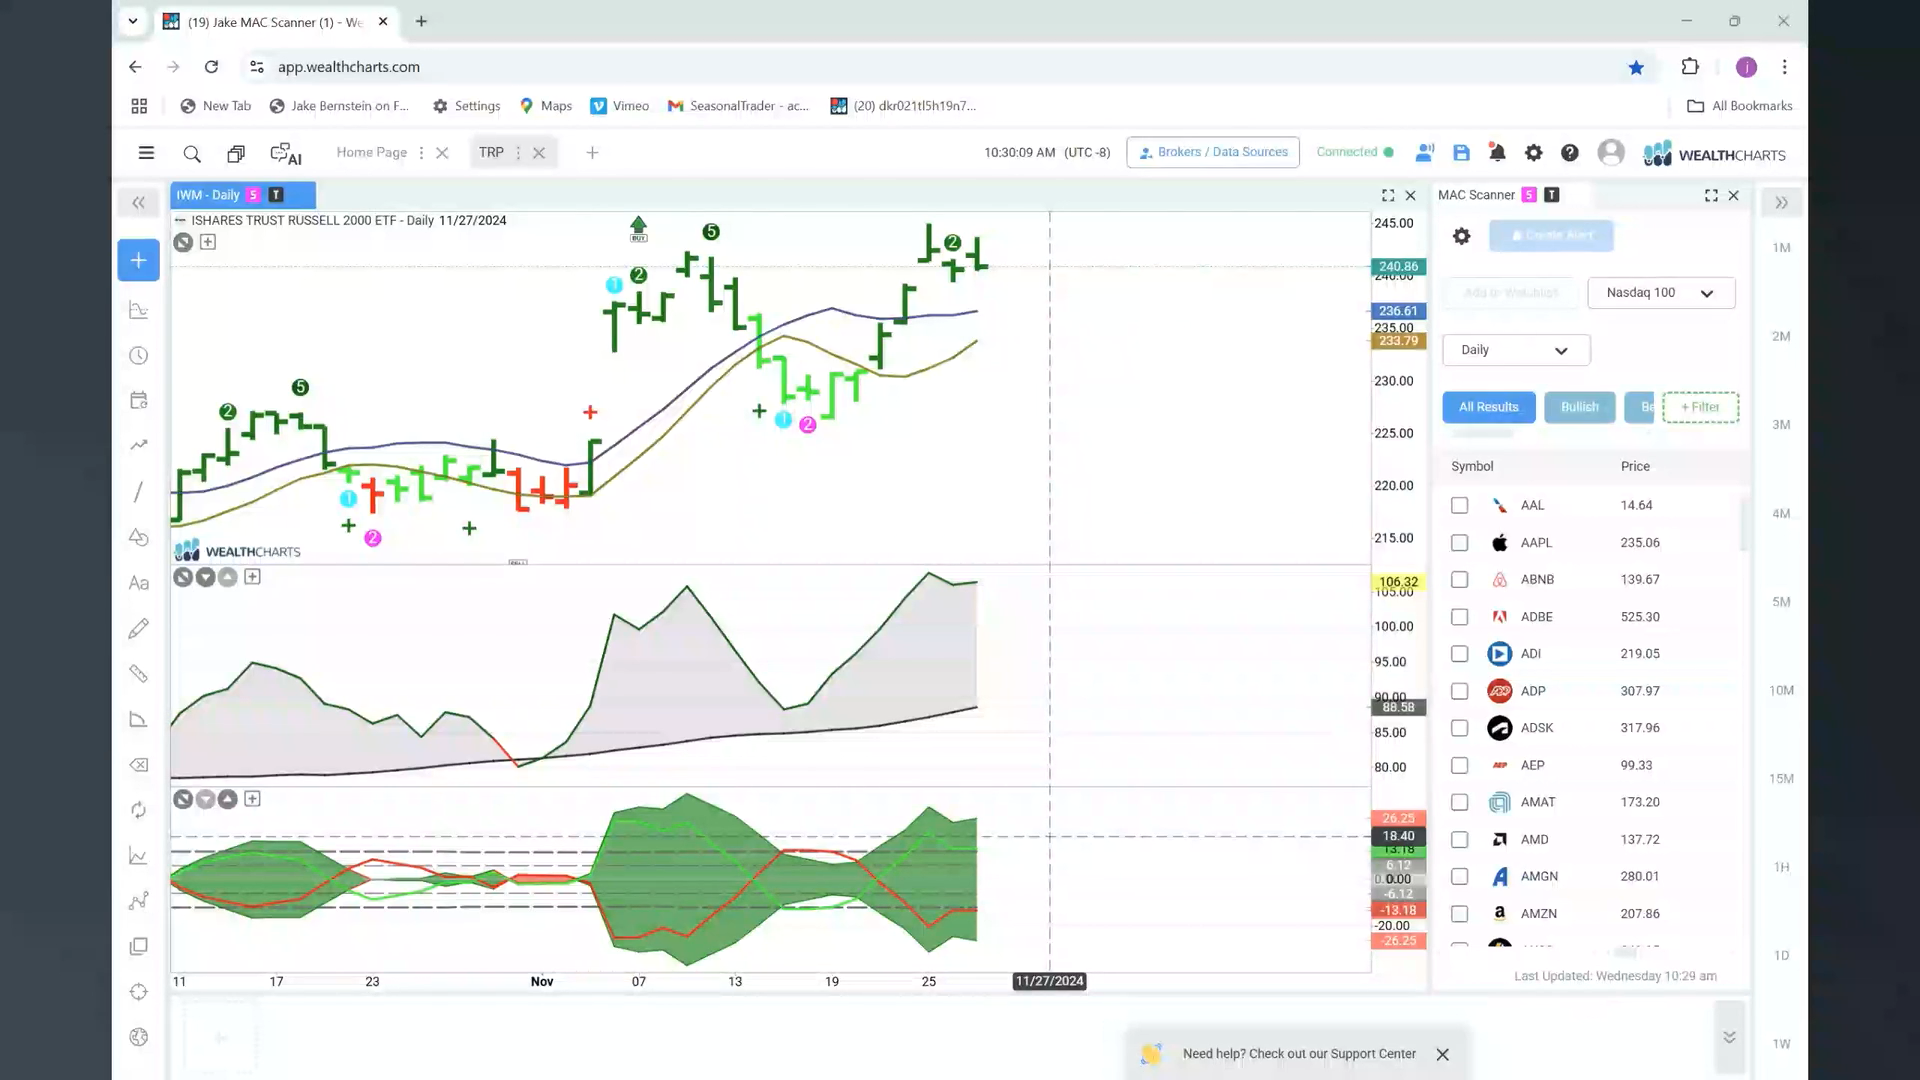
Task: Tick the ABNB checkbox
Action: [x=1460, y=580]
